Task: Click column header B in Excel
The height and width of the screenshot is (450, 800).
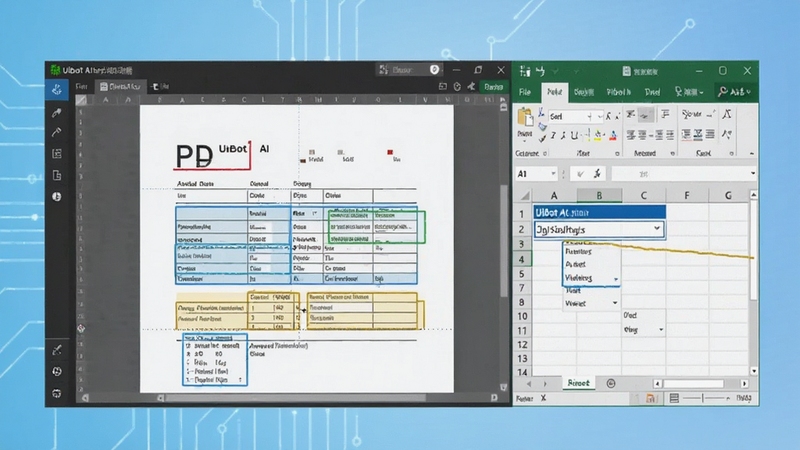Action: [x=599, y=195]
